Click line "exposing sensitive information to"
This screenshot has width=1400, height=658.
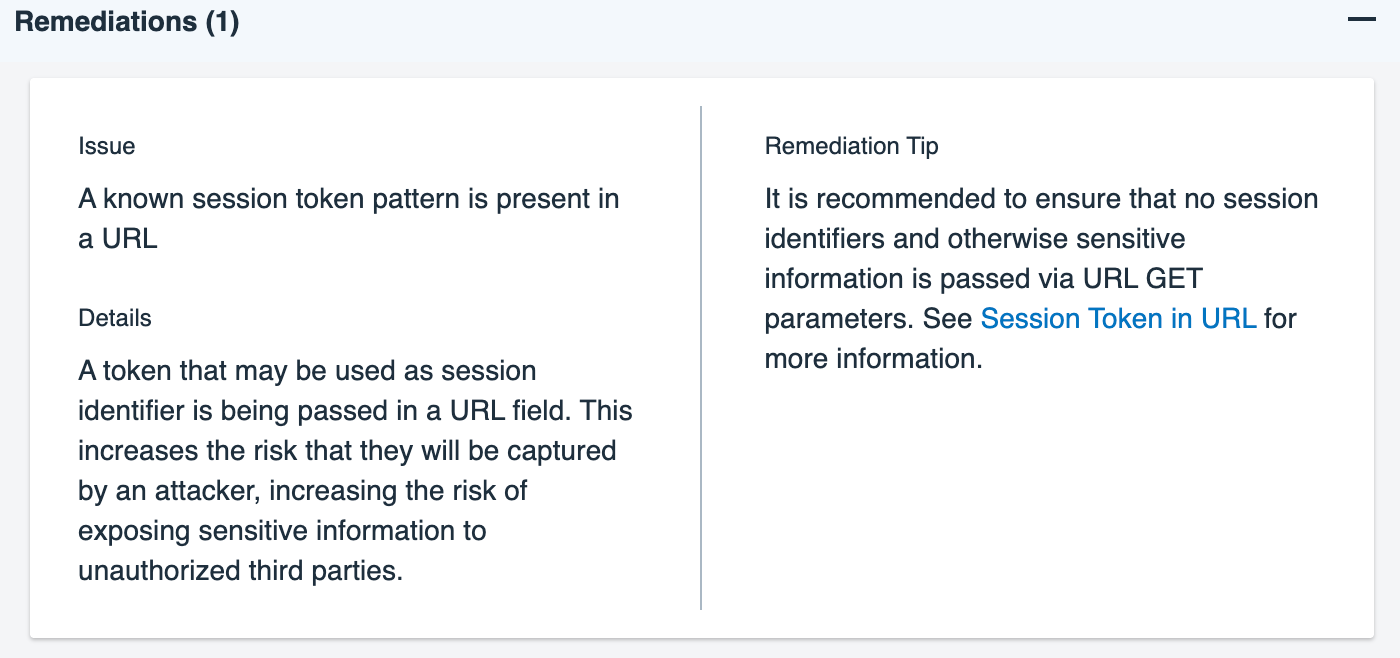282,531
